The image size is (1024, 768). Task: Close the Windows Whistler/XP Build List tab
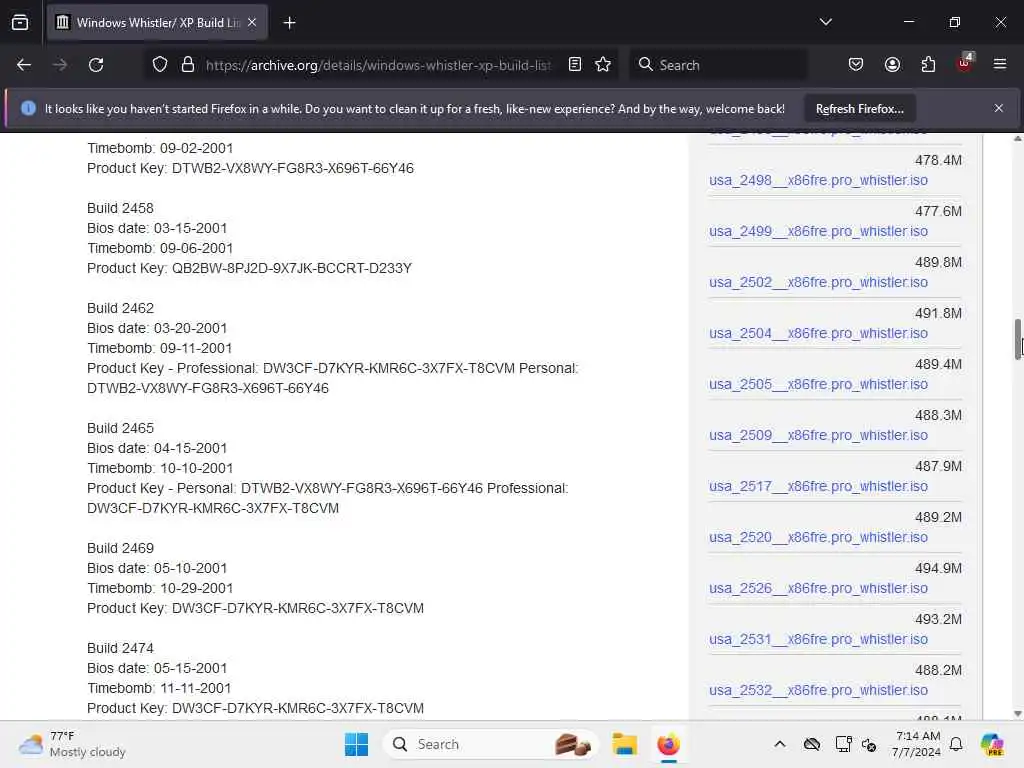coord(252,23)
